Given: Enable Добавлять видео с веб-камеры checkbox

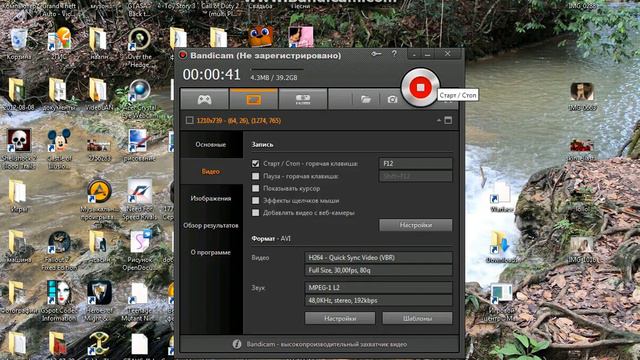Looking at the screenshot, I should [x=256, y=213].
